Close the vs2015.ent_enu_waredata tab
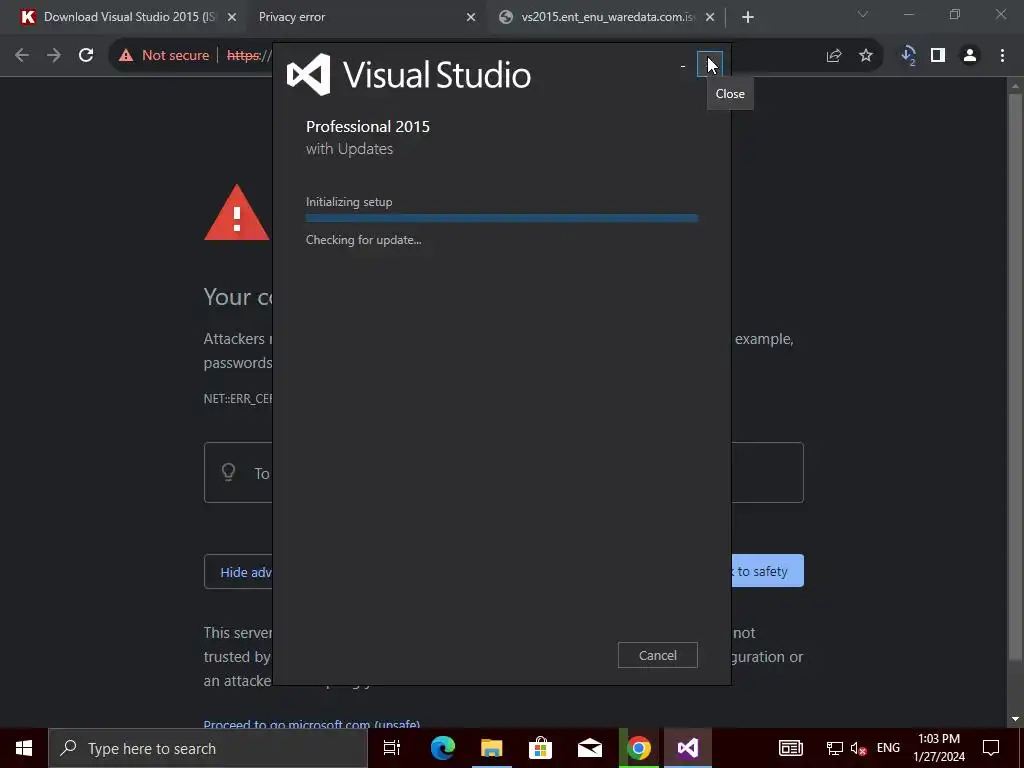 coord(710,17)
